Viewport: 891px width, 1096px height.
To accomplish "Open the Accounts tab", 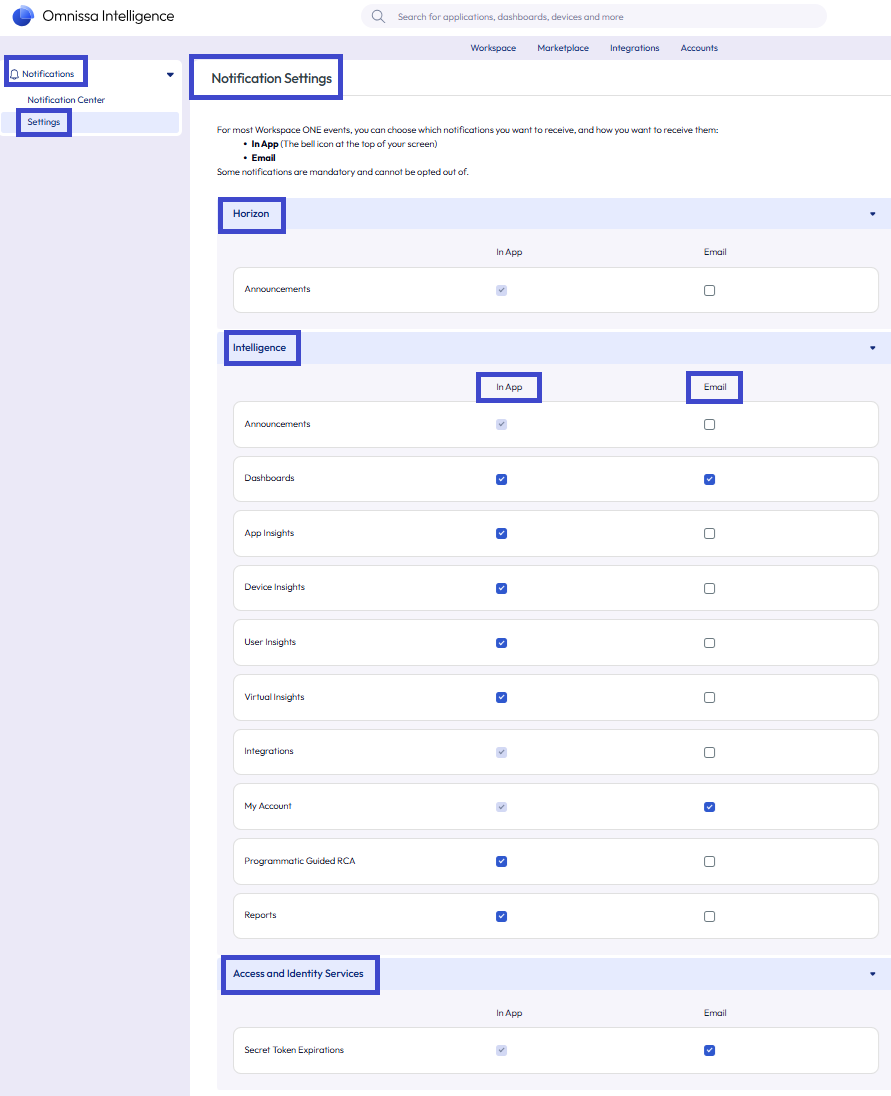I will 699,48.
